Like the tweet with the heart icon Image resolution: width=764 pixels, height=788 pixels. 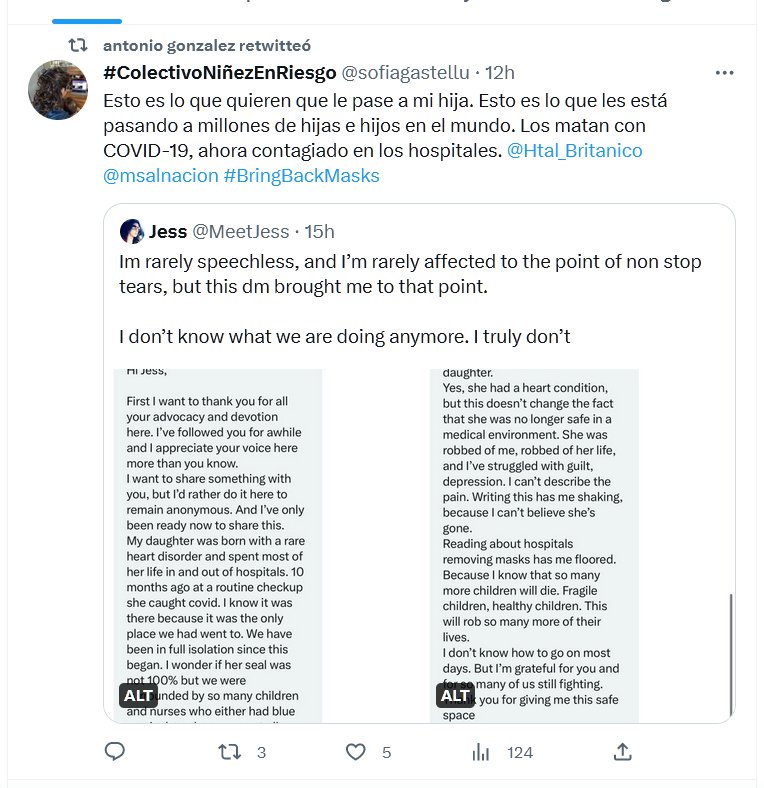pyautogui.click(x=354, y=752)
